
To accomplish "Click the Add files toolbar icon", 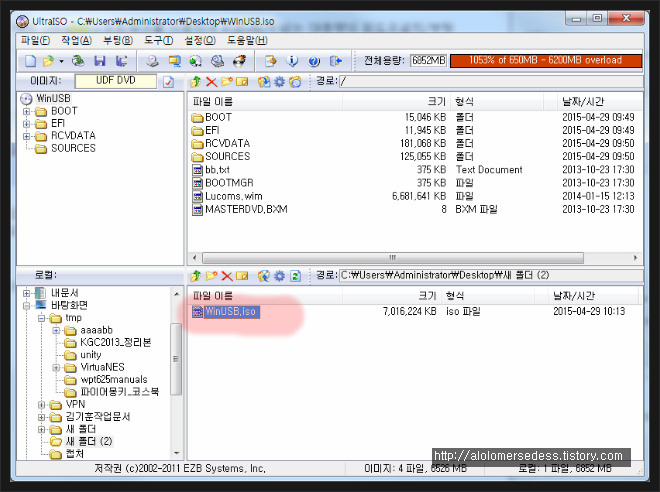I will [270, 61].
